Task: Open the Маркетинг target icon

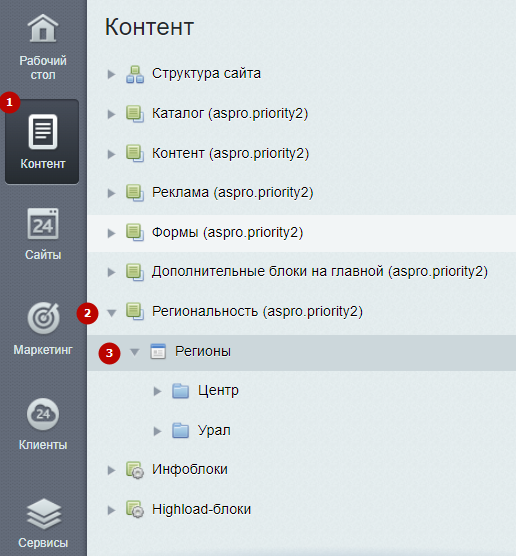Action: [x=43, y=318]
